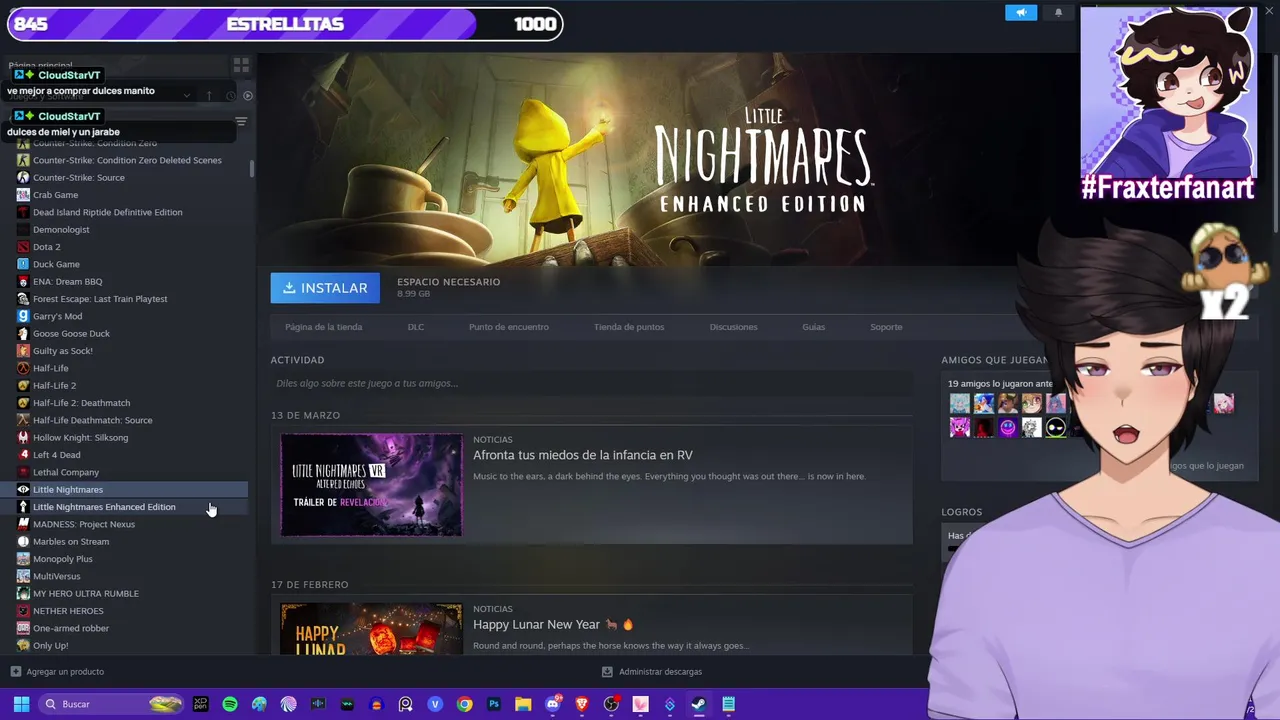Select ENA: Dream BBQ

(x=67, y=282)
